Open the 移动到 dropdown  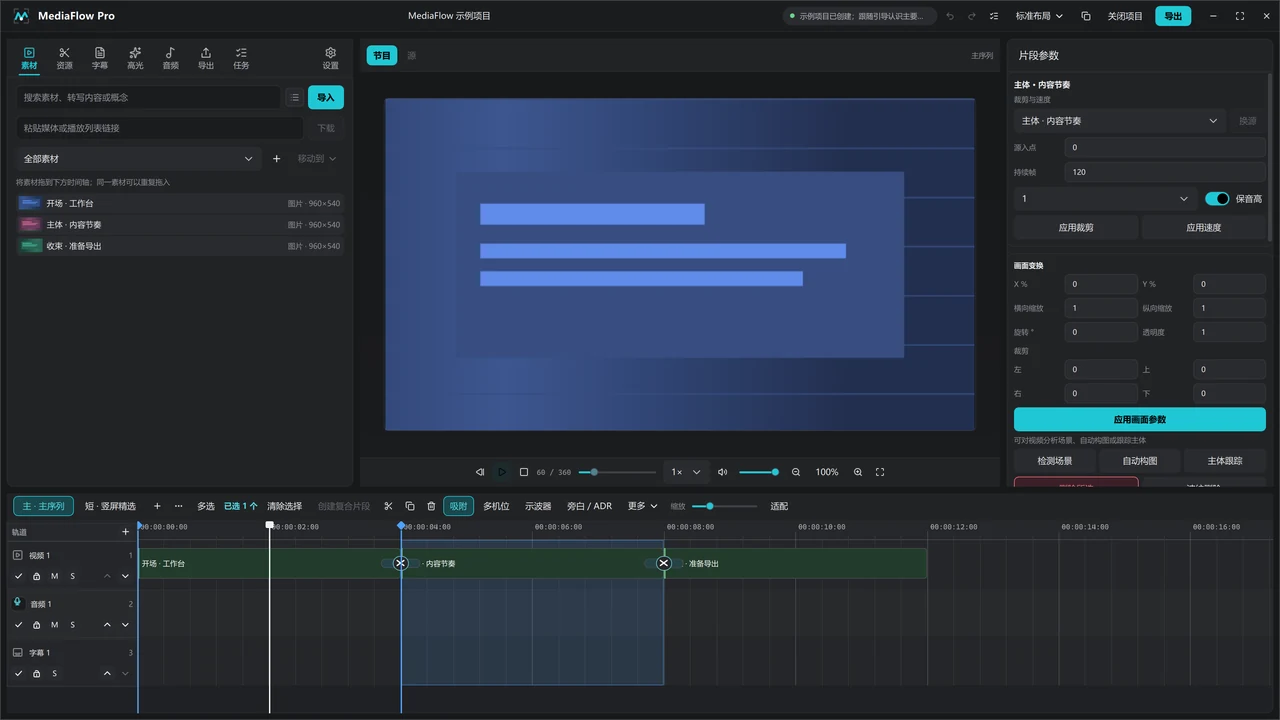click(x=317, y=159)
